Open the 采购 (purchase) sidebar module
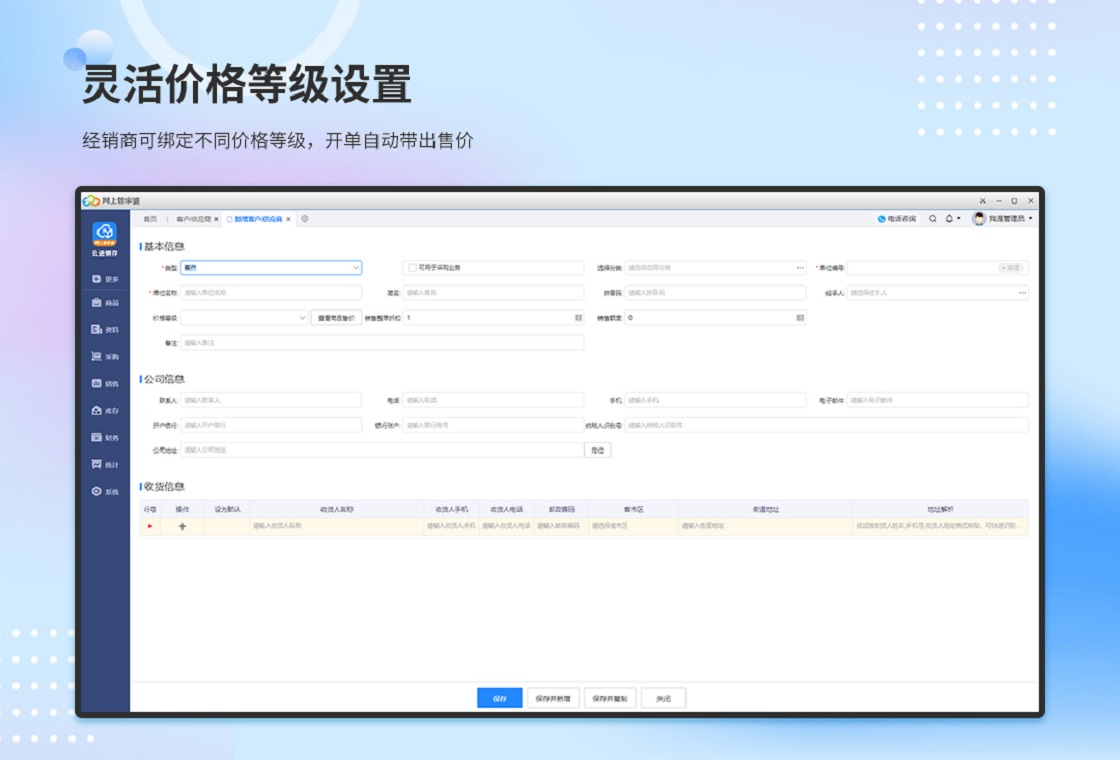 point(105,356)
